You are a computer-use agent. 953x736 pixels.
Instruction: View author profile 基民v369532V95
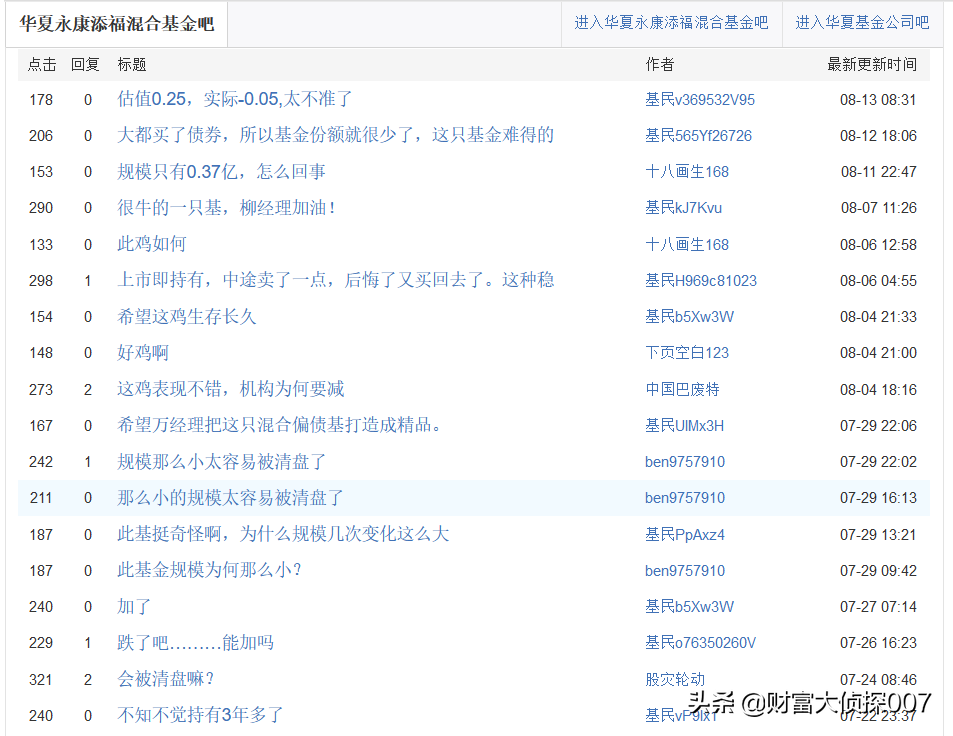point(700,100)
